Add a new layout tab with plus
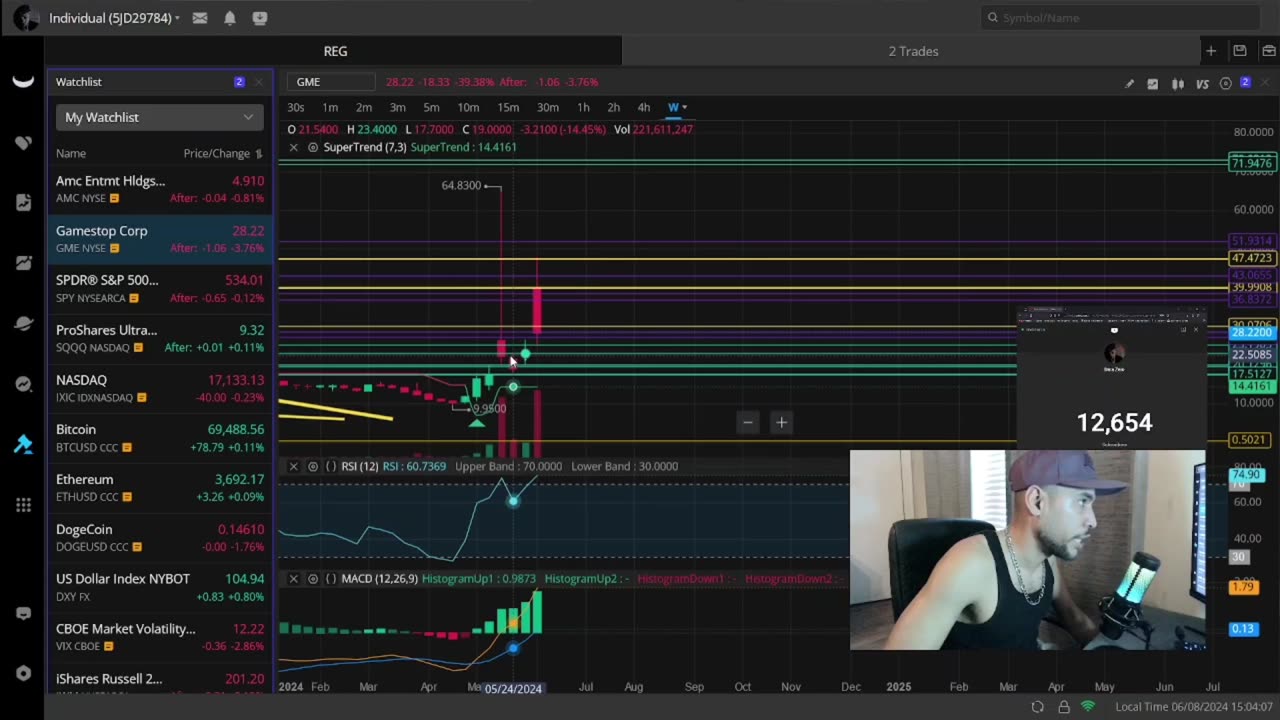 (1210, 51)
